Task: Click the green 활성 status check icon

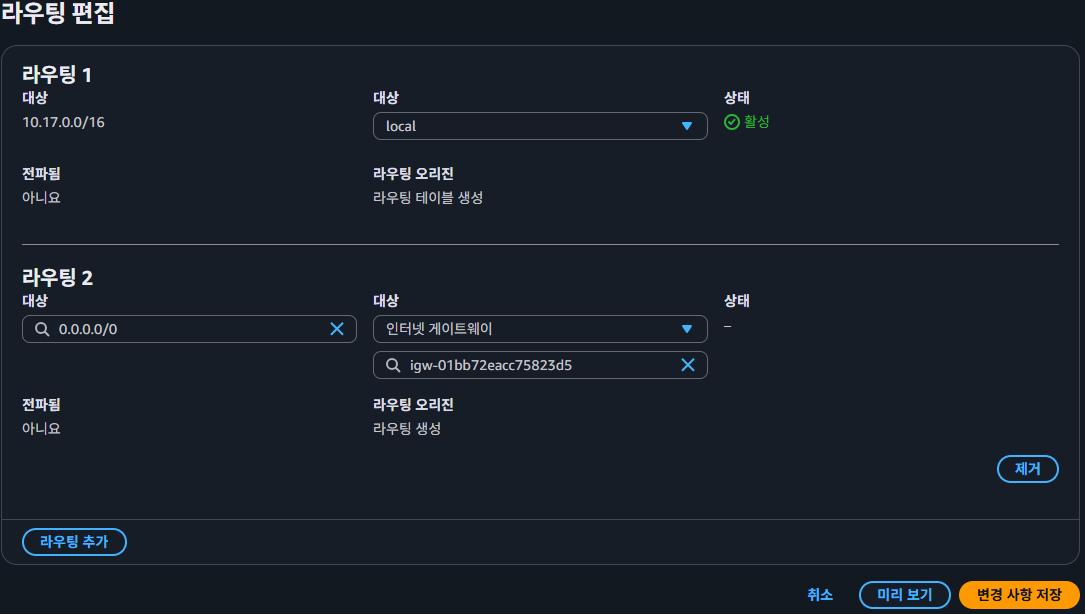Action: point(732,122)
